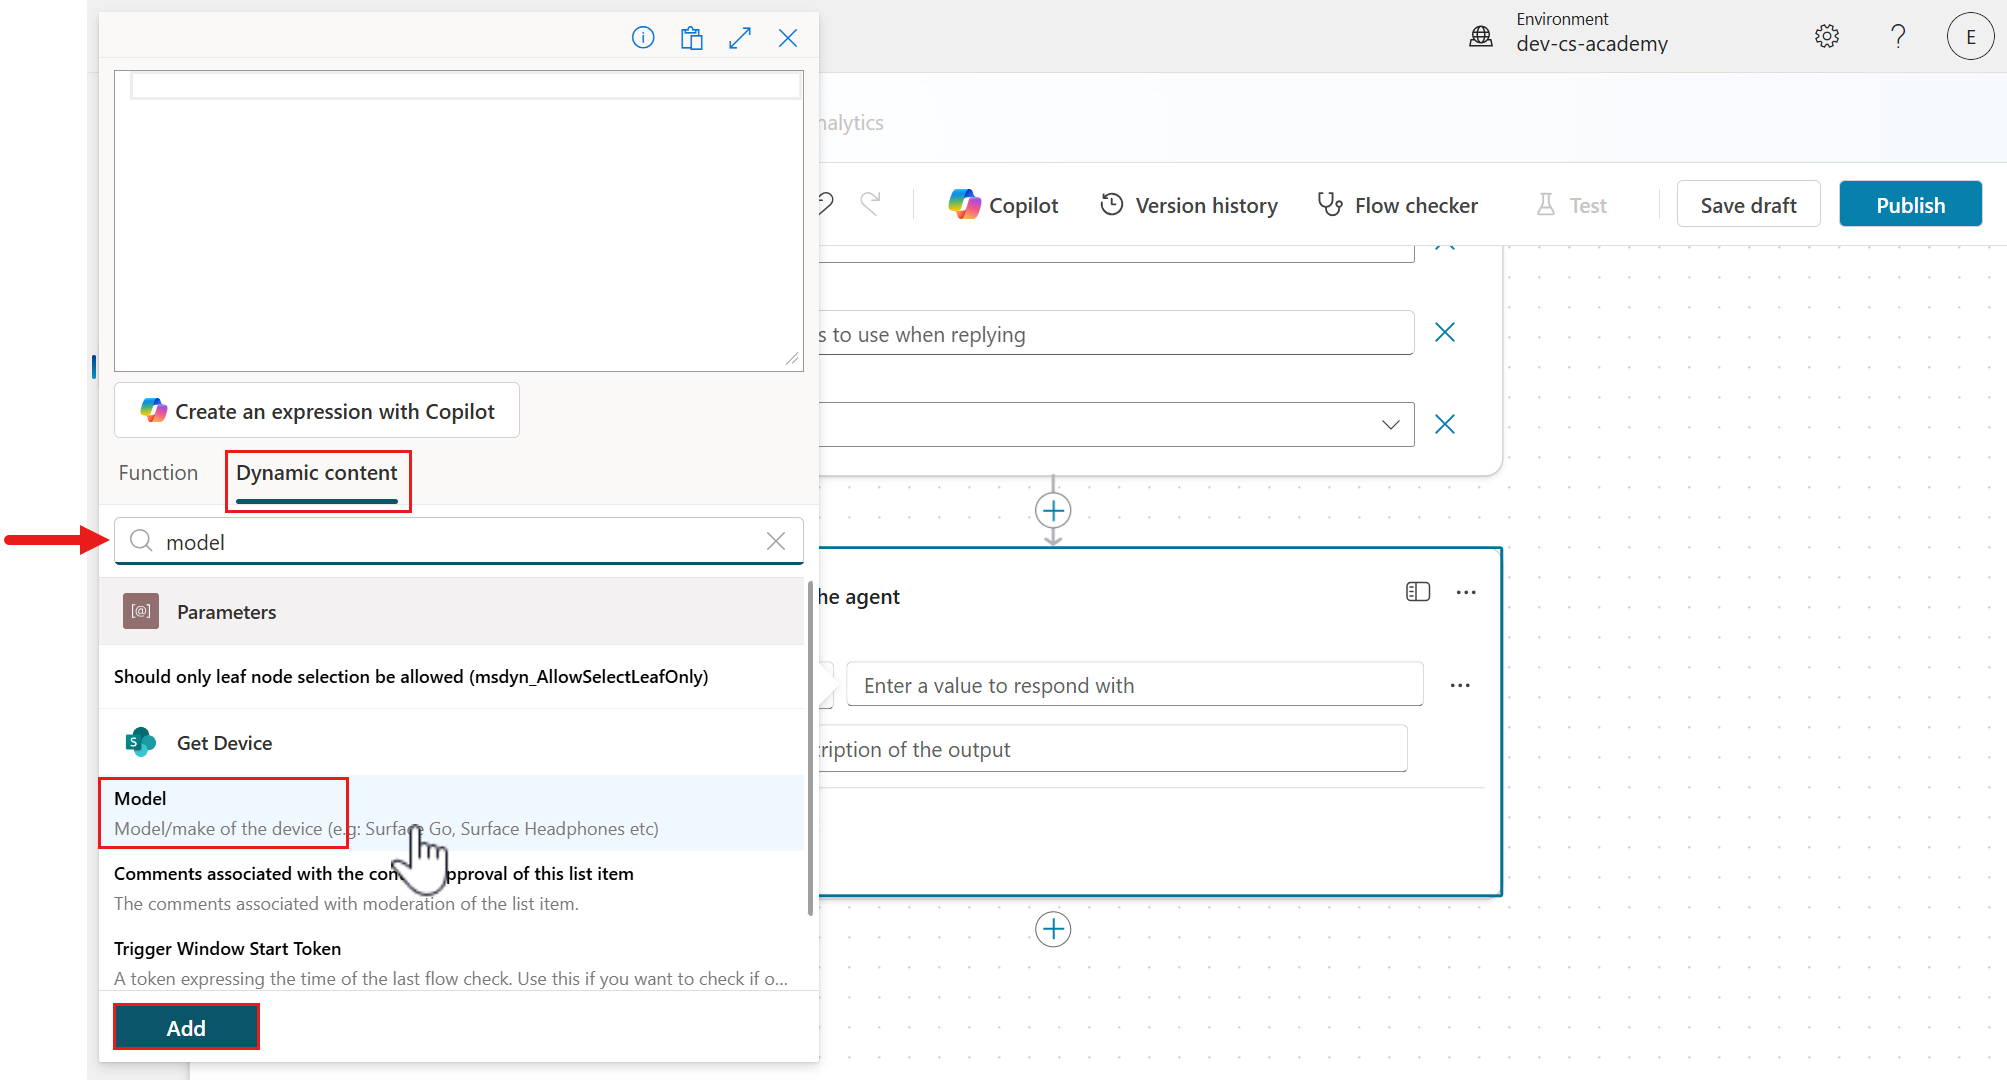
Task: Clear the model search text
Action: point(776,541)
